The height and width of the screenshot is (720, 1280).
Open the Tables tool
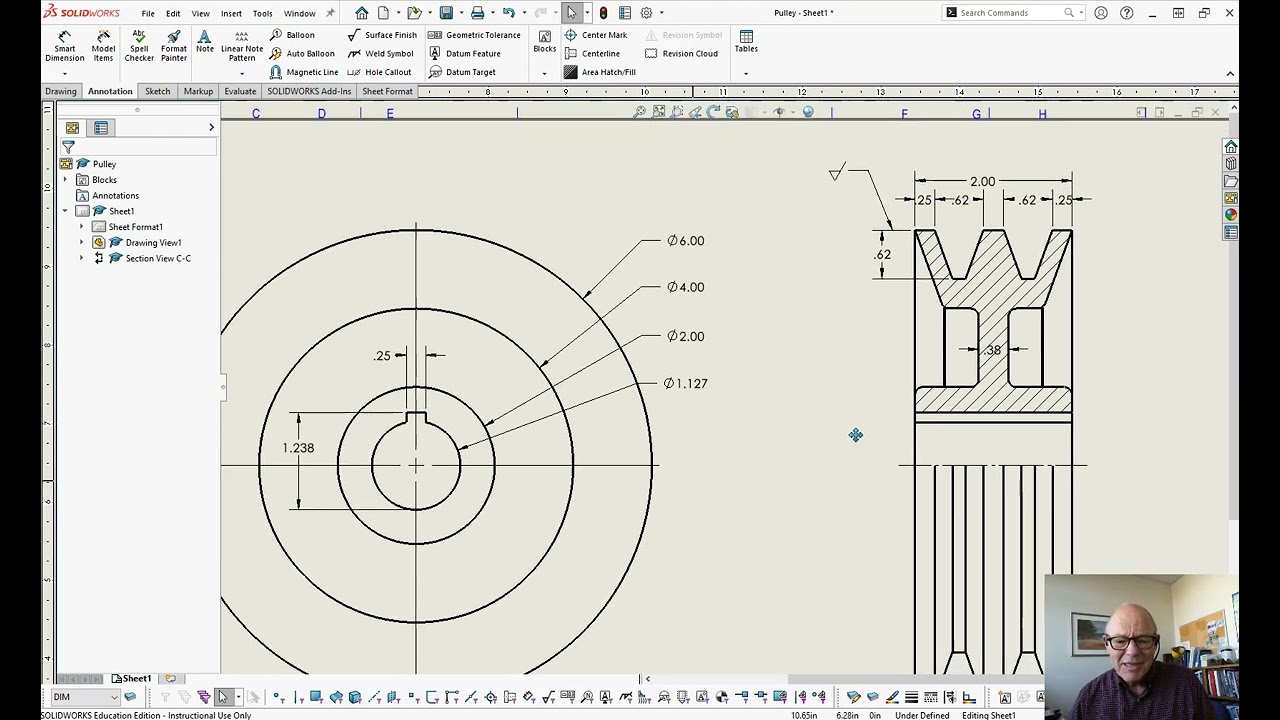746,42
